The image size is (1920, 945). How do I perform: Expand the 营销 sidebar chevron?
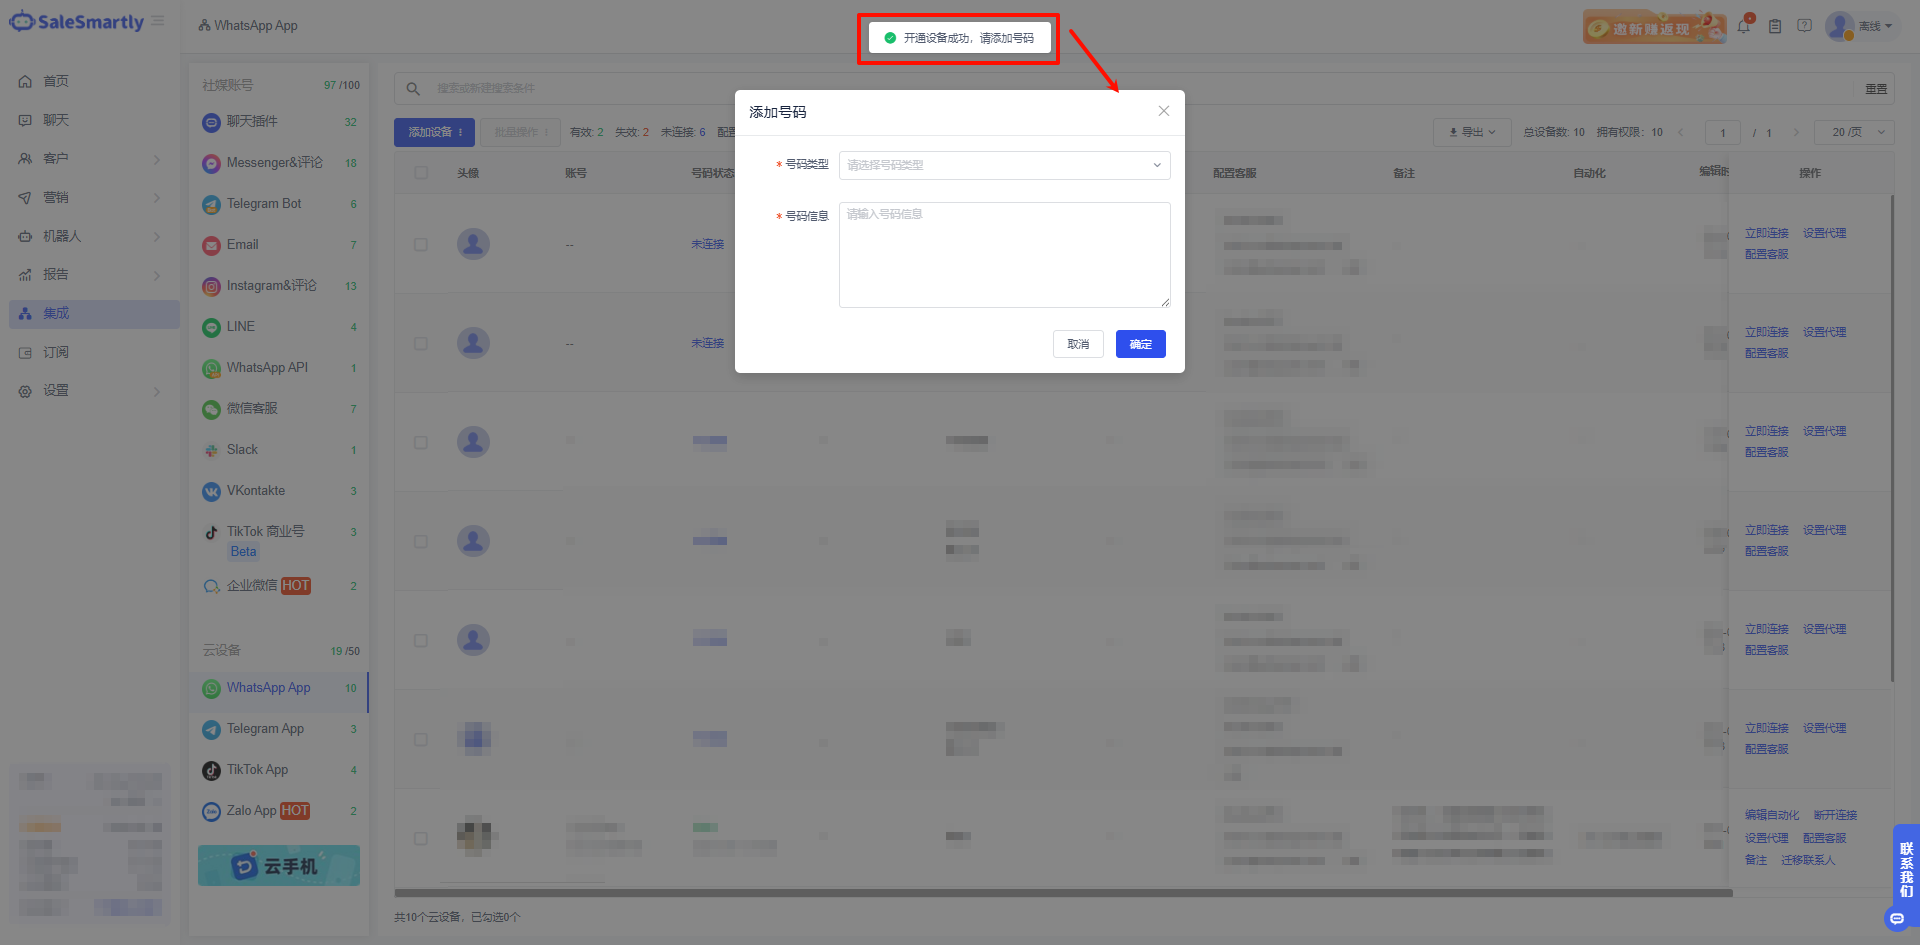pos(157,198)
